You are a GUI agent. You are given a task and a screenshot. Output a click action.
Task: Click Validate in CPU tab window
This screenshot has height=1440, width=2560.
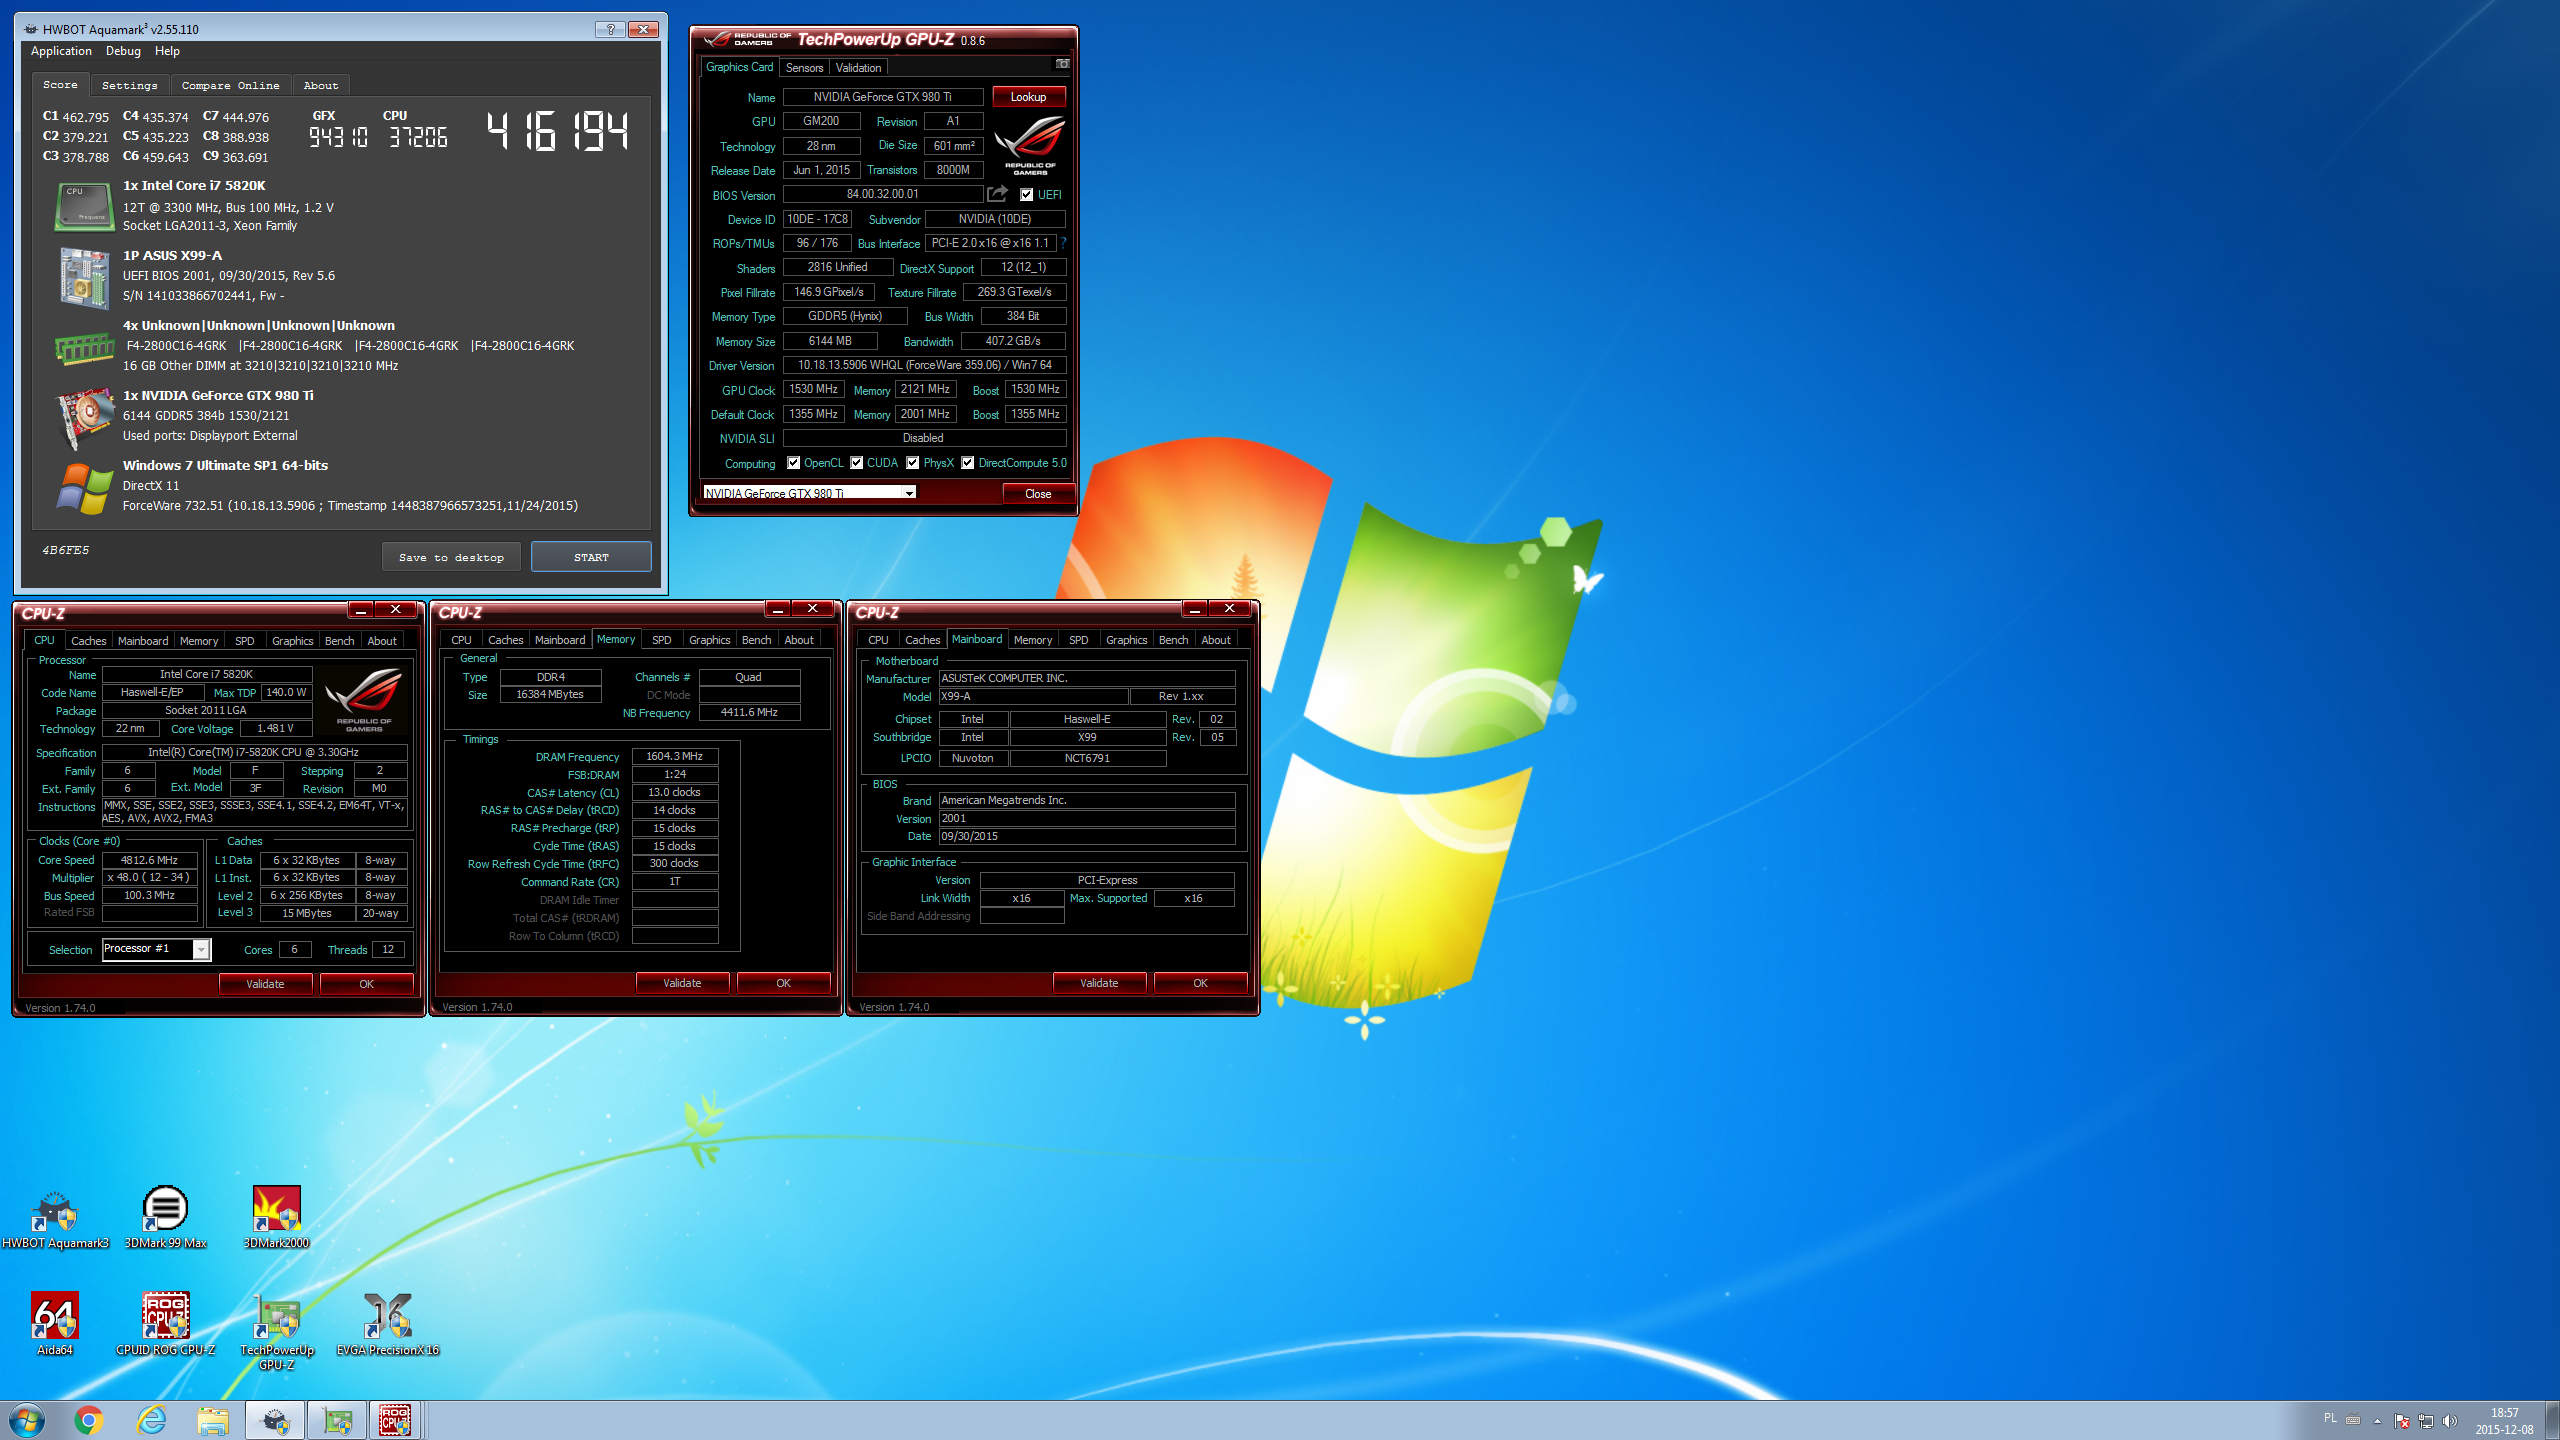265,984
